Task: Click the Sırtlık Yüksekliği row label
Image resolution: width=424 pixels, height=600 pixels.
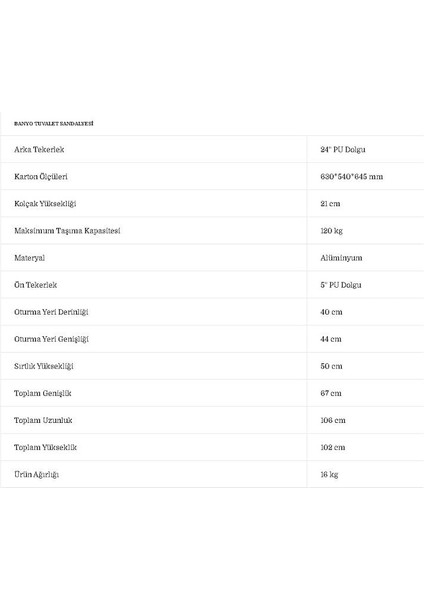Action: [x=44, y=366]
